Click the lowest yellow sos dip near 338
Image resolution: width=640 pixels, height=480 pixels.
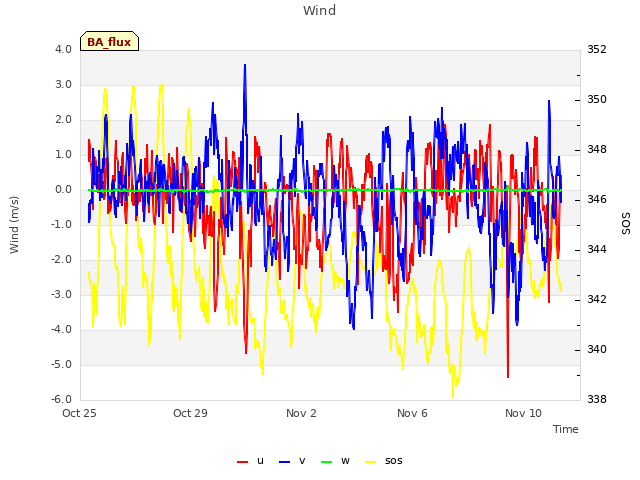[x=453, y=396]
